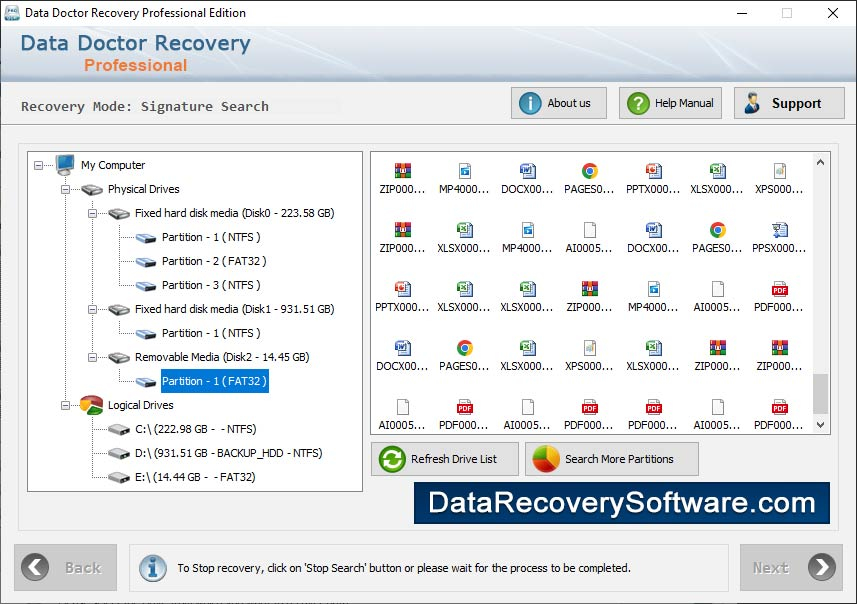Viewport: 857px width, 604px height.
Task: Select the Removable Media Disk2 drive icon
Action: coord(119,357)
